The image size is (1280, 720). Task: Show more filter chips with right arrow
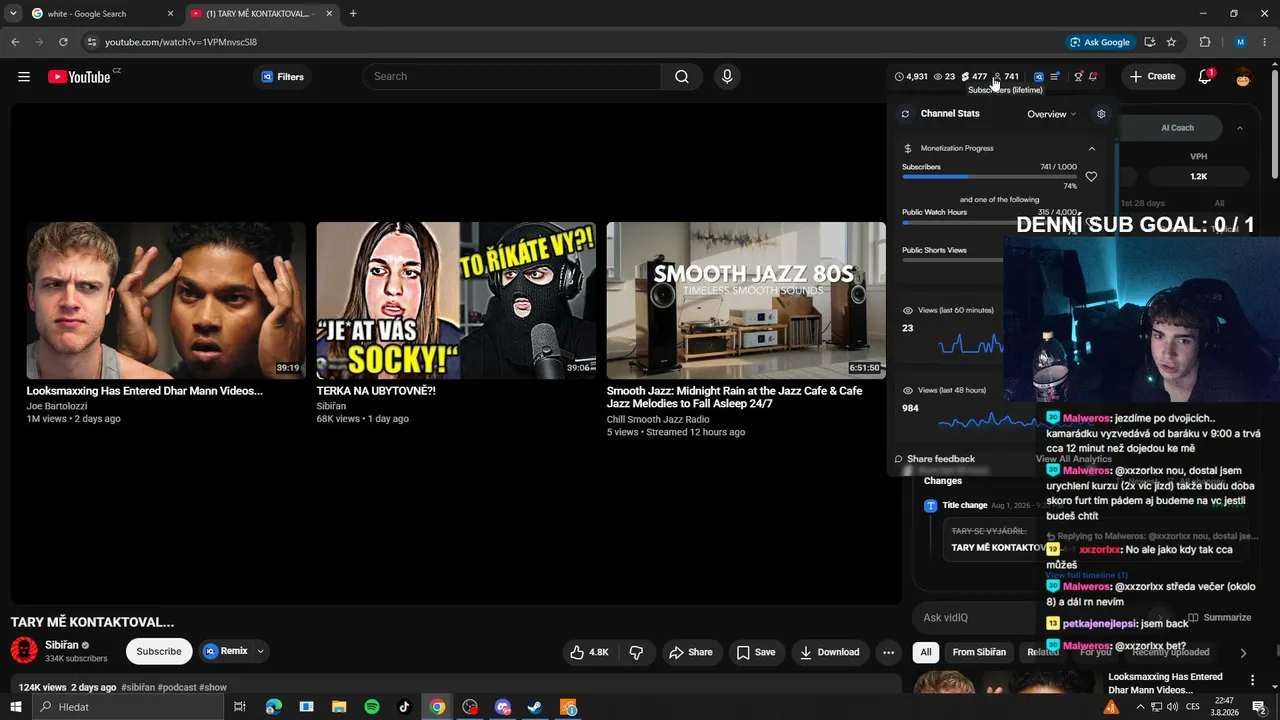click(x=1243, y=652)
